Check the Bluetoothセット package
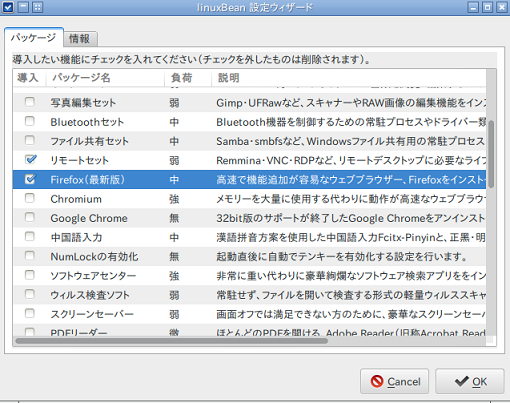Viewport: 510px width, 403px height. pos(30,121)
